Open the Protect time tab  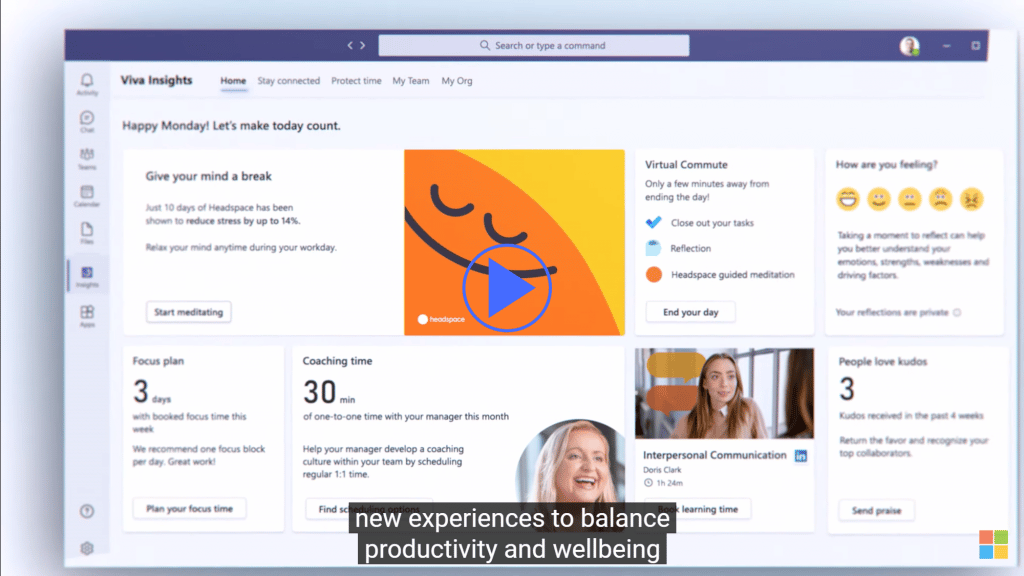[356, 81]
